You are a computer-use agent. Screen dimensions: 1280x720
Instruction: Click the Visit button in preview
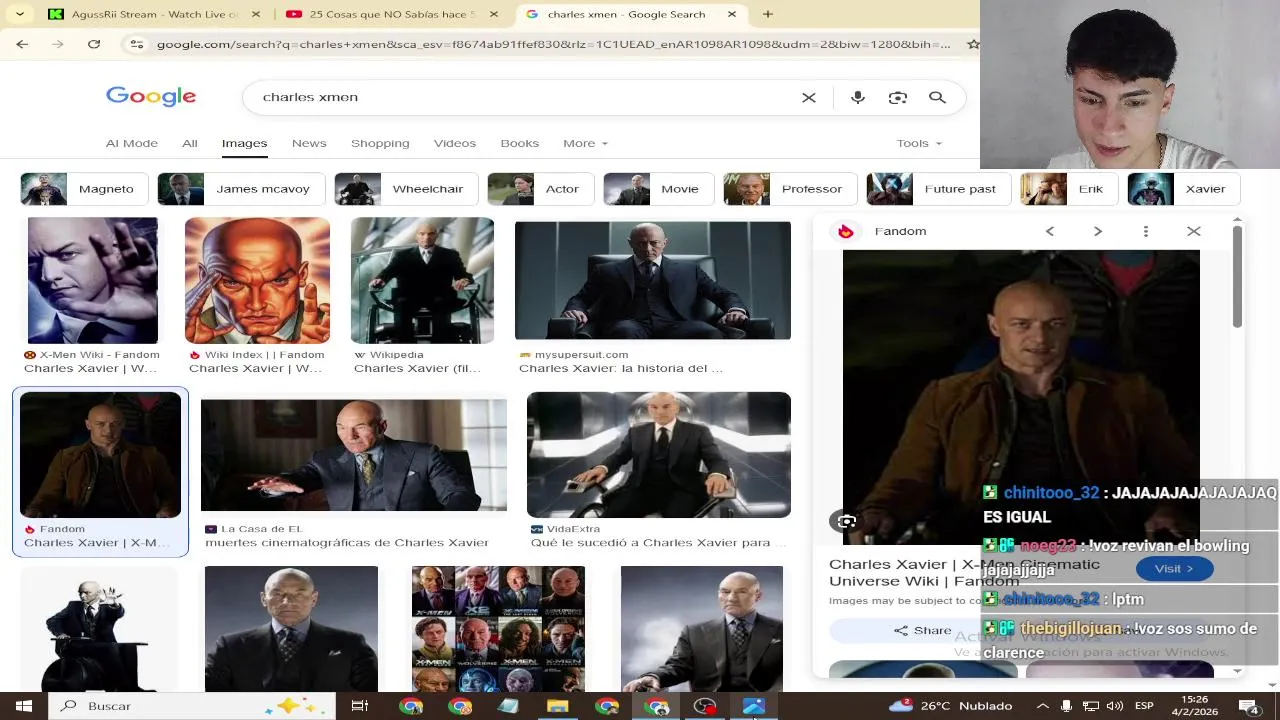[1174, 568]
